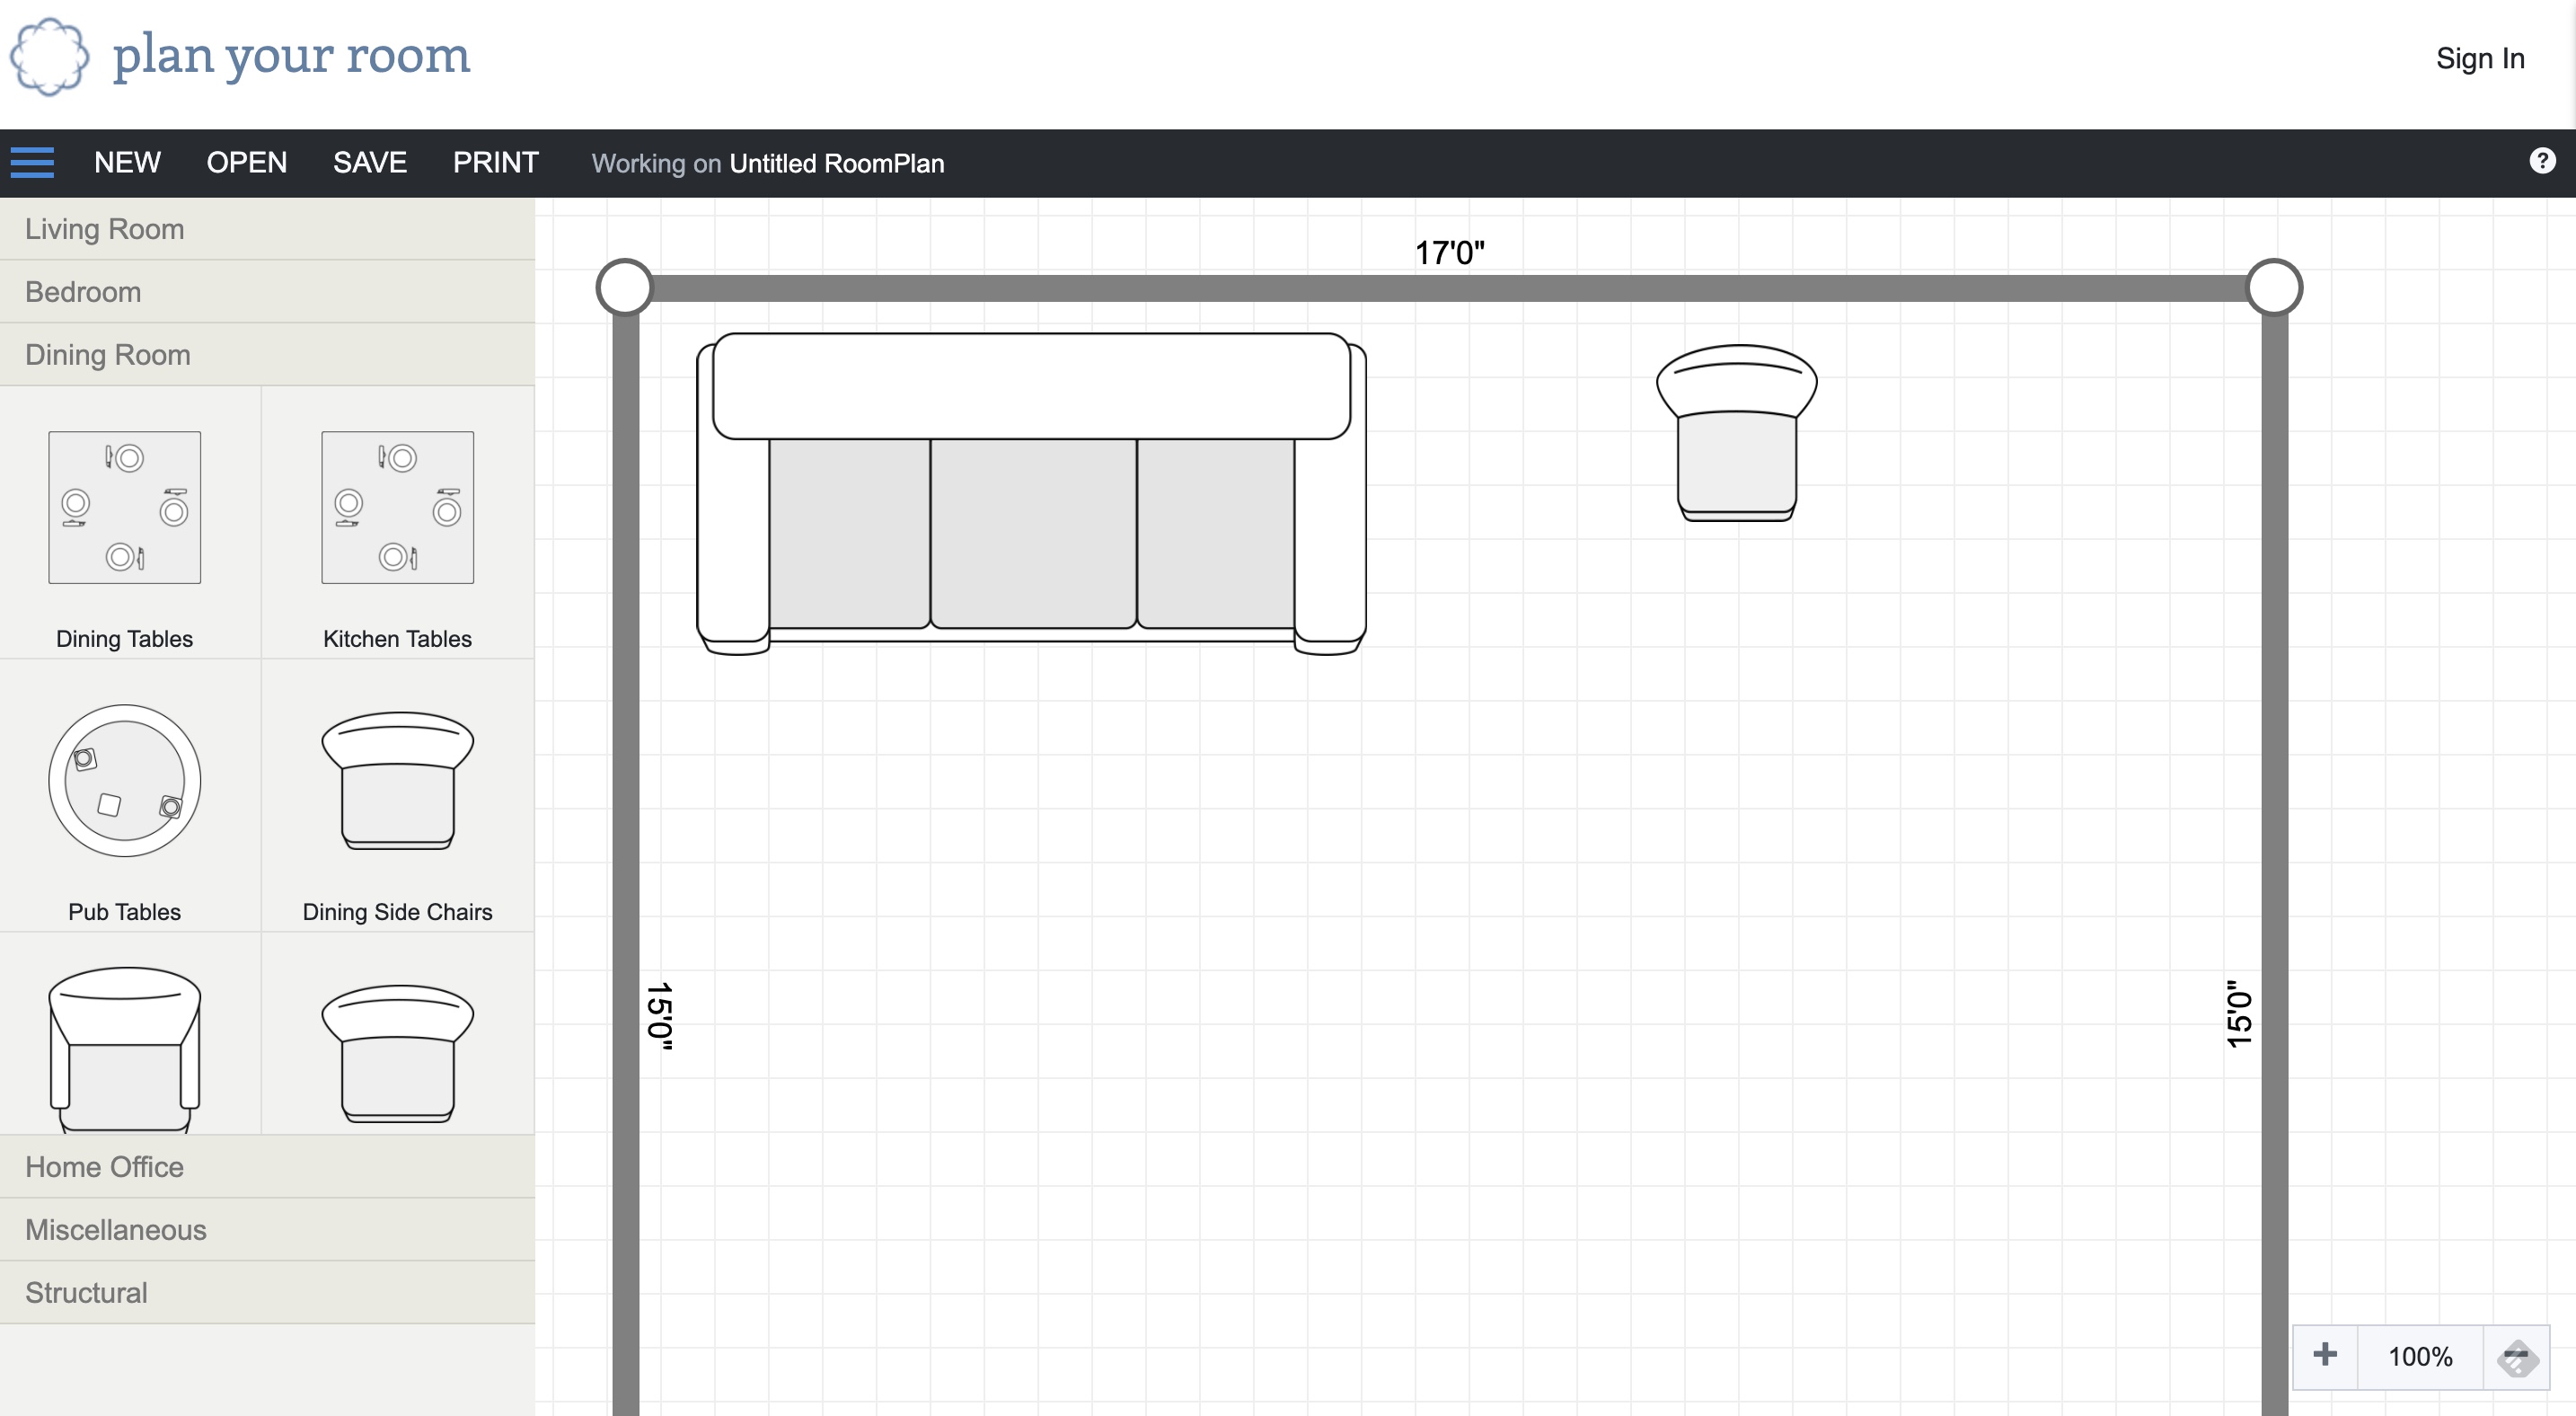This screenshot has height=1416, width=2576.
Task: Expand the Home Office category
Action: (105, 1167)
